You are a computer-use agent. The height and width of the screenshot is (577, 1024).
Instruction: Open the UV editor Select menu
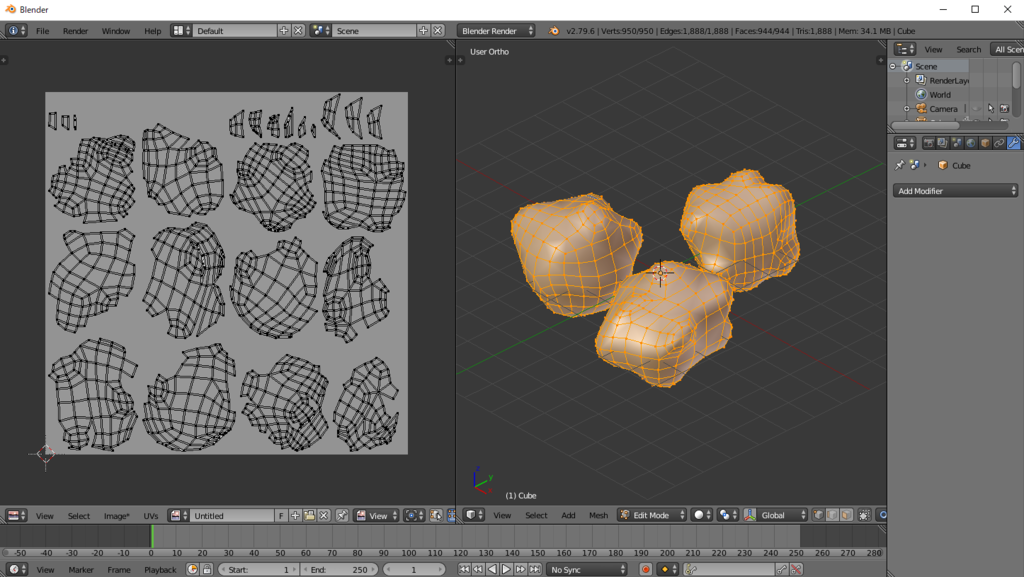click(79, 516)
